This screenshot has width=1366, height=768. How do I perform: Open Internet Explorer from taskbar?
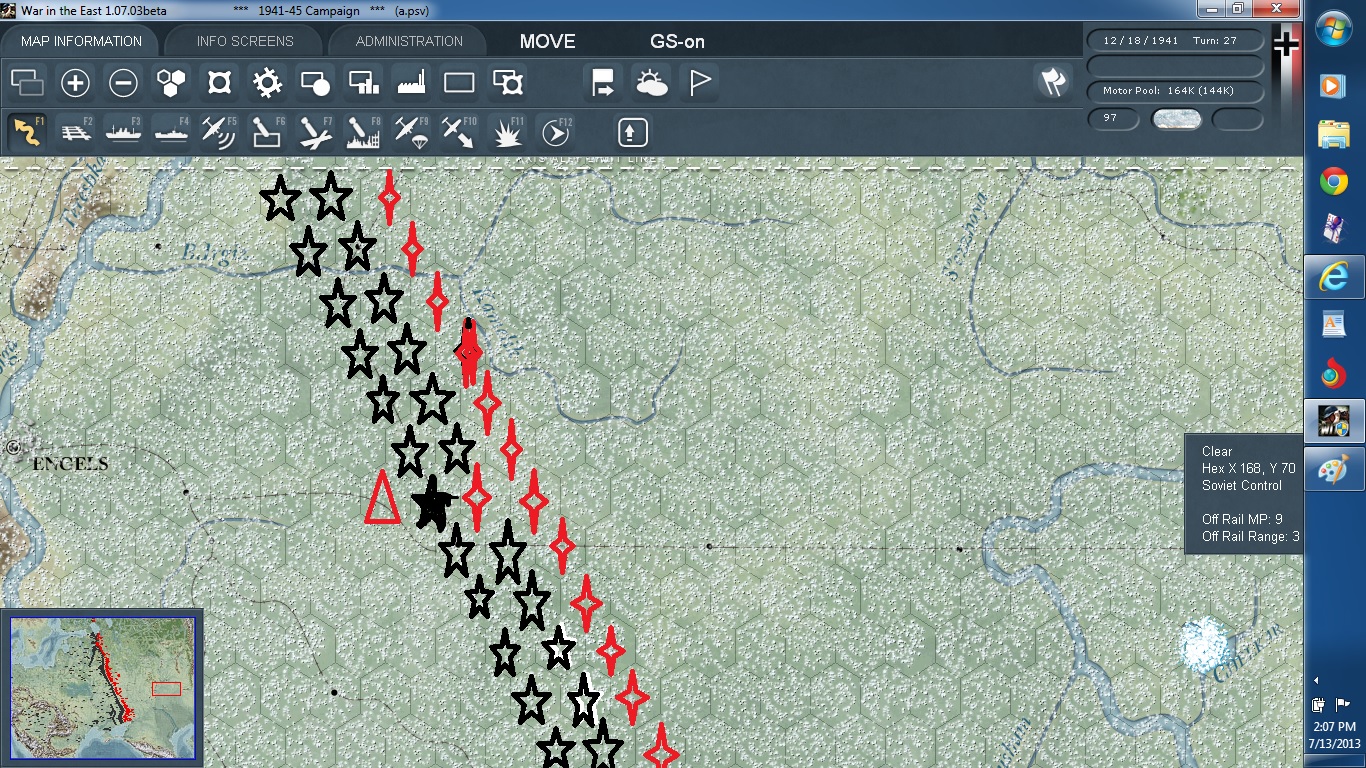point(1334,277)
